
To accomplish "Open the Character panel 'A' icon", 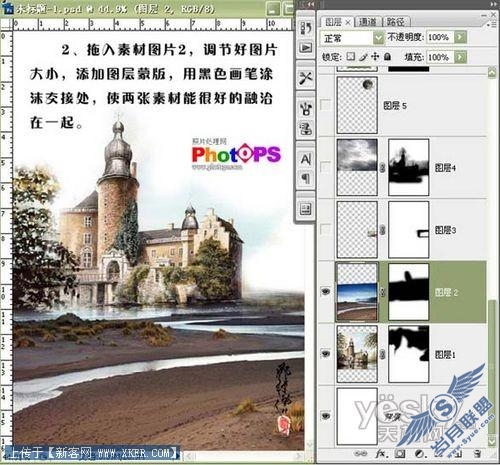I will point(306,159).
